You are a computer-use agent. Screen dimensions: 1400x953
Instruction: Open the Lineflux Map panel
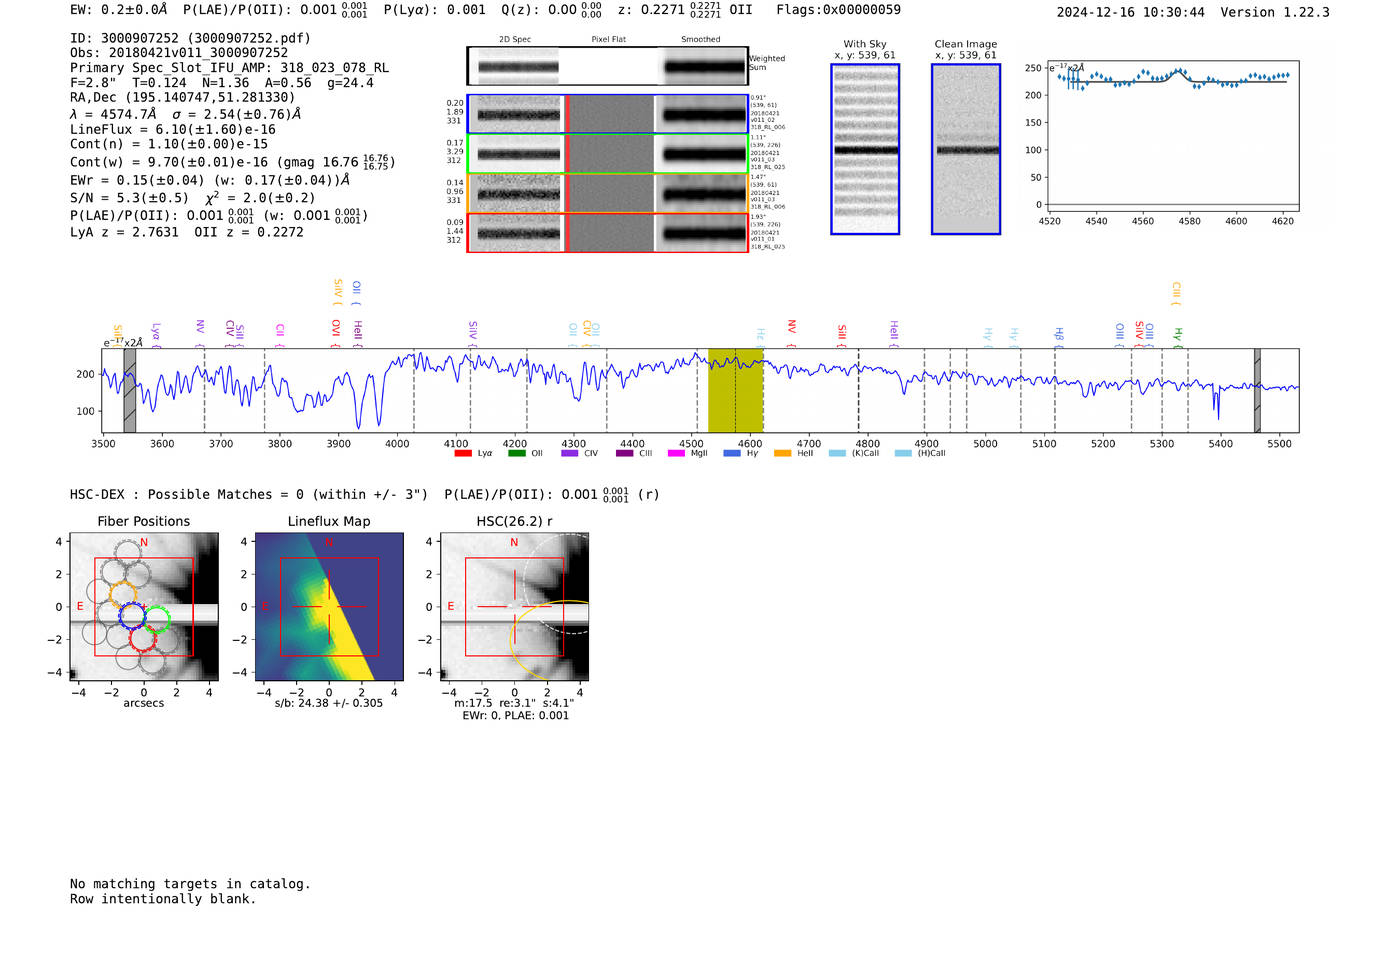pyautogui.click(x=329, y=607)
